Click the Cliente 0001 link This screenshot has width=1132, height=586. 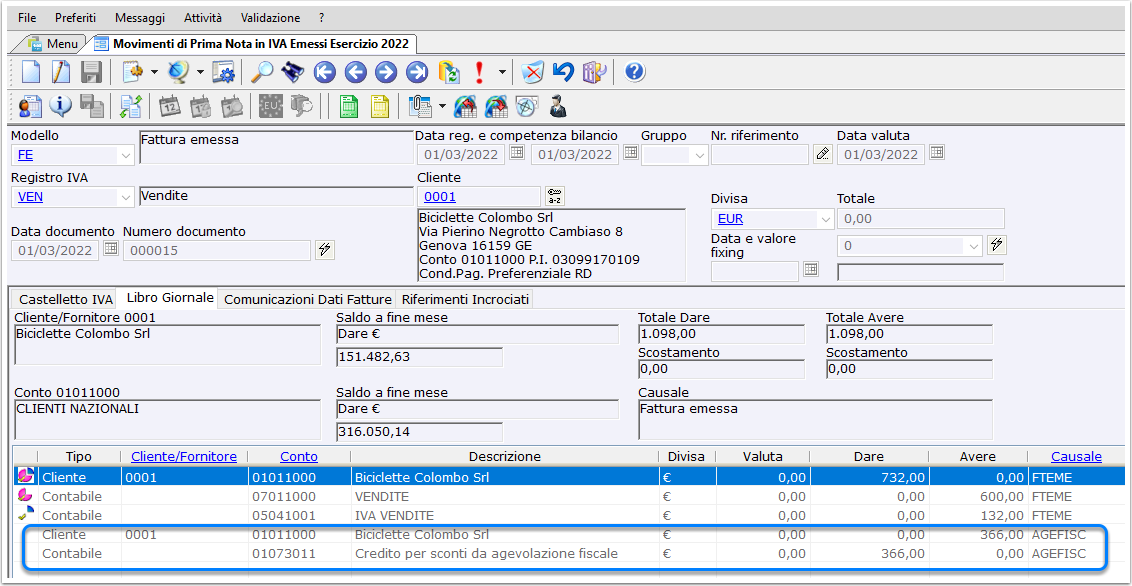tap(440, 196)
